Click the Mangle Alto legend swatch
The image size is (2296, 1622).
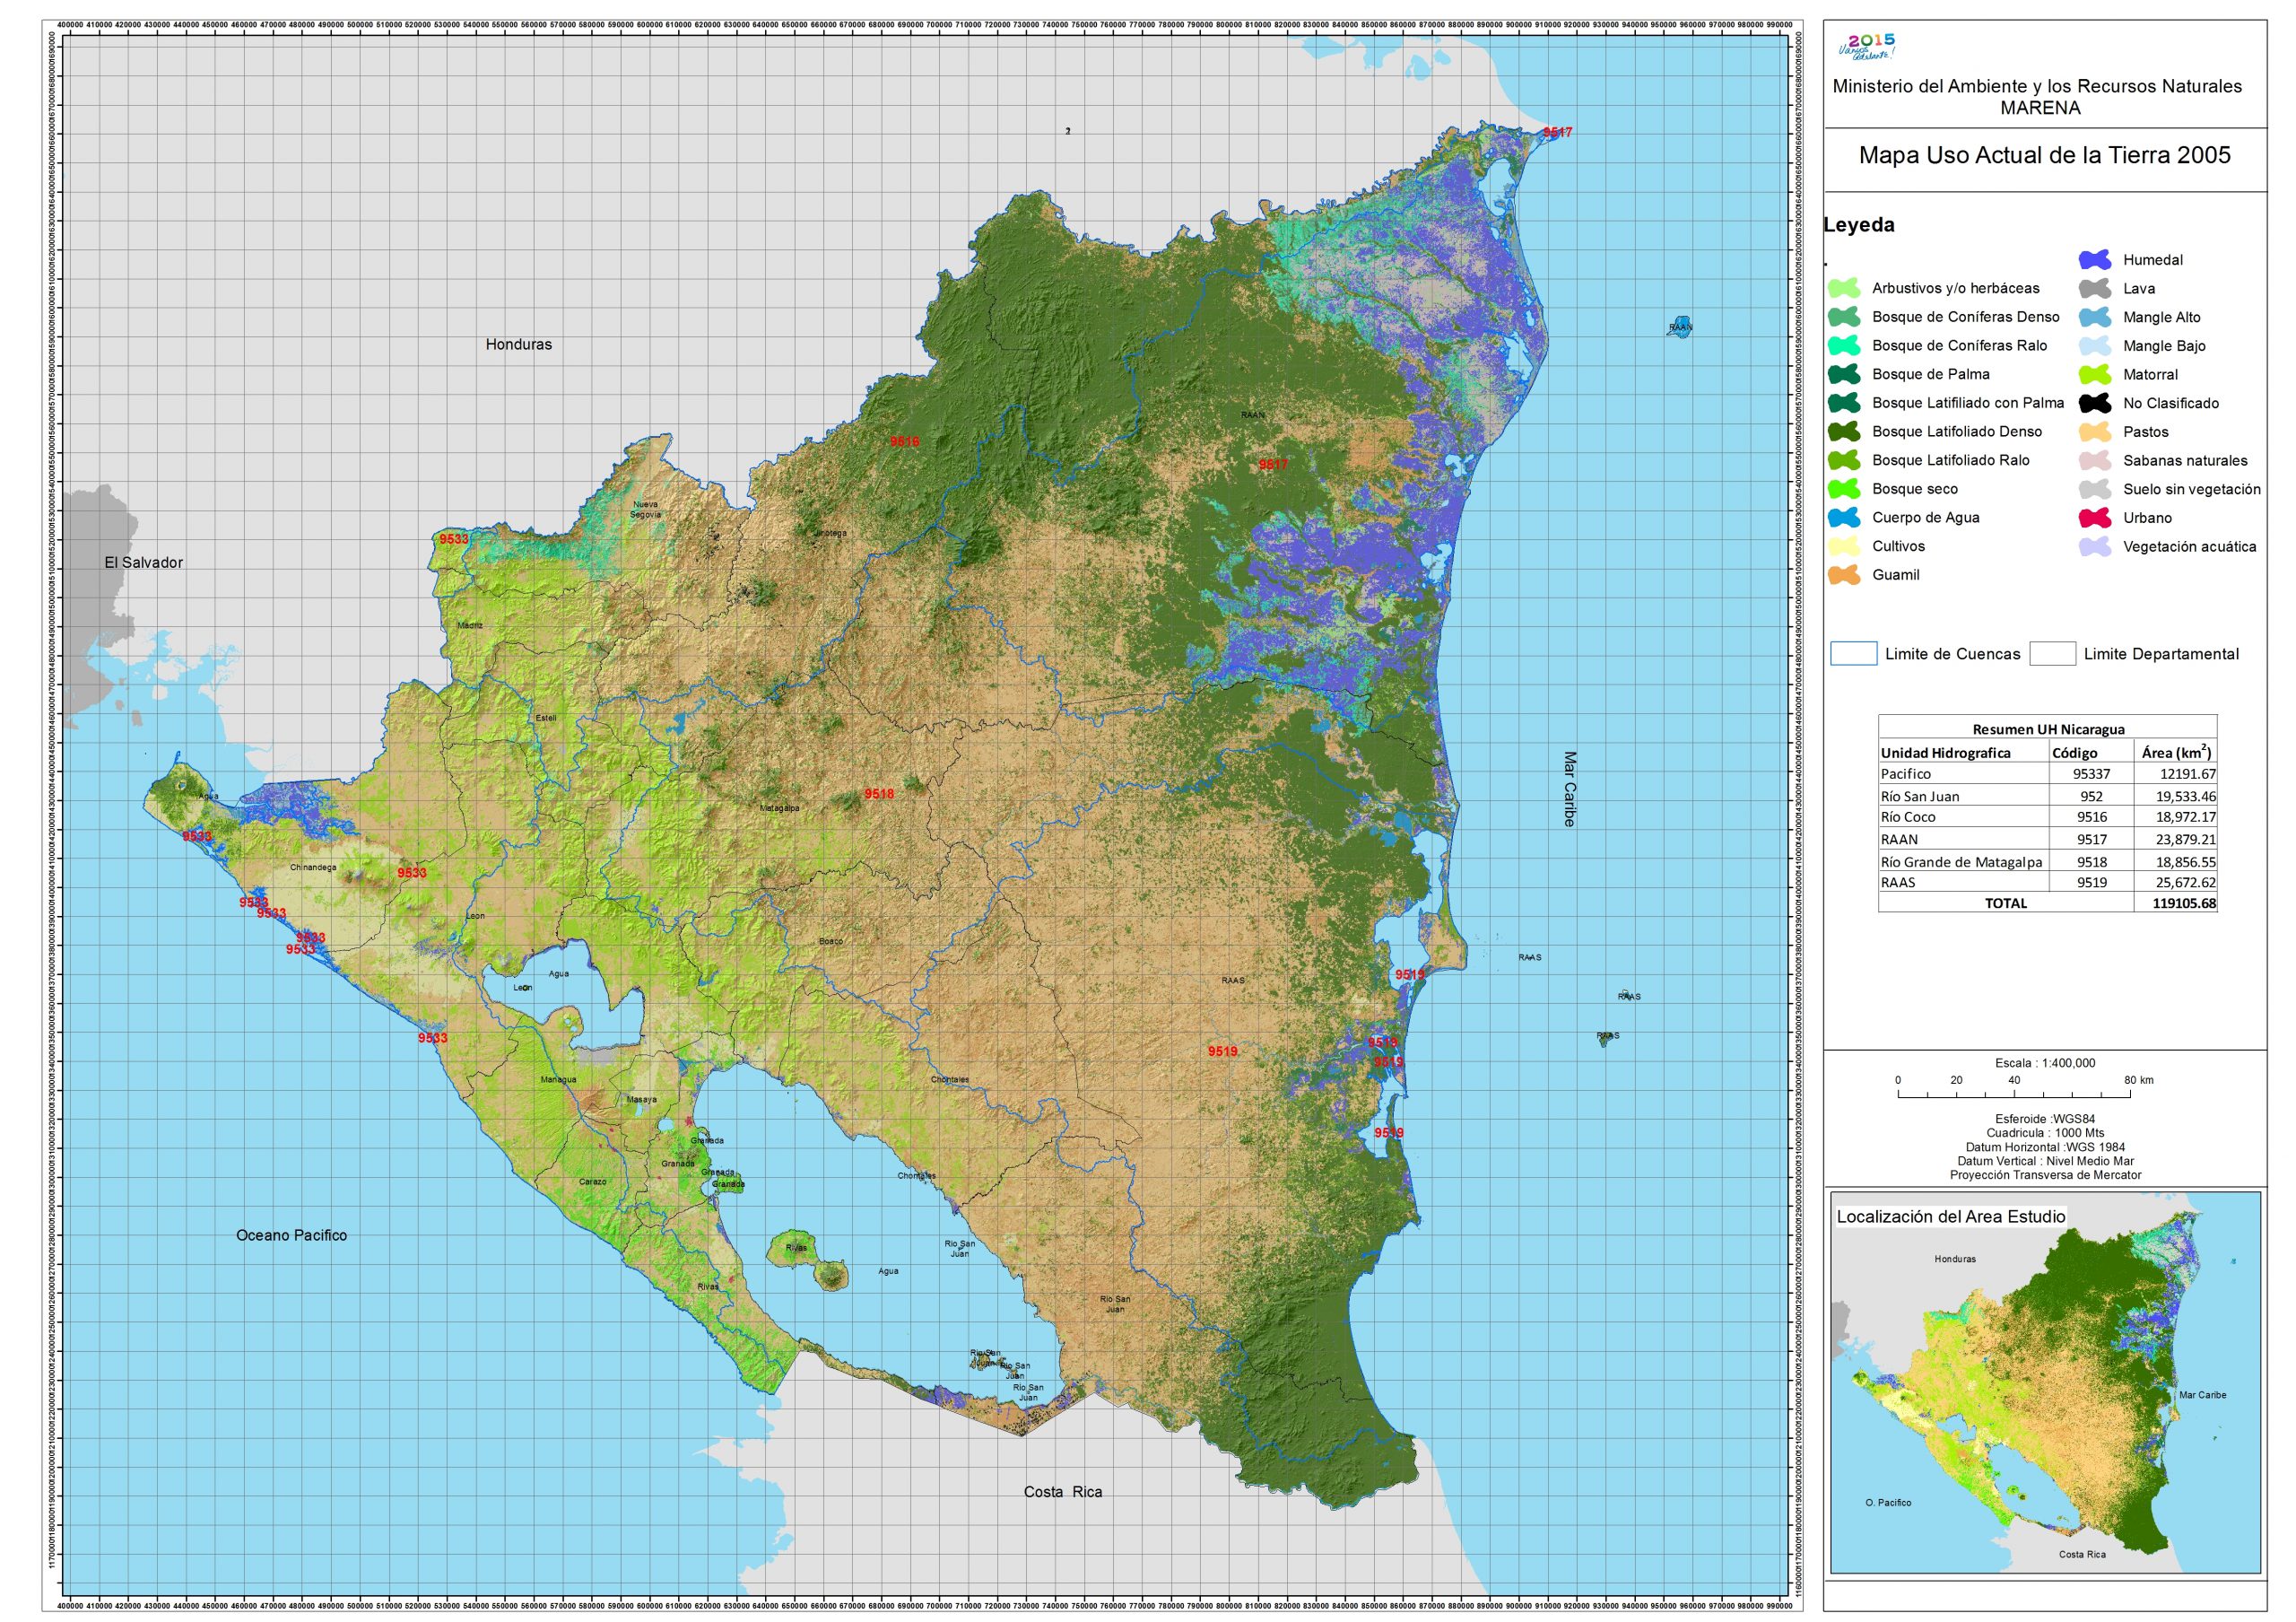[2094, 317]
